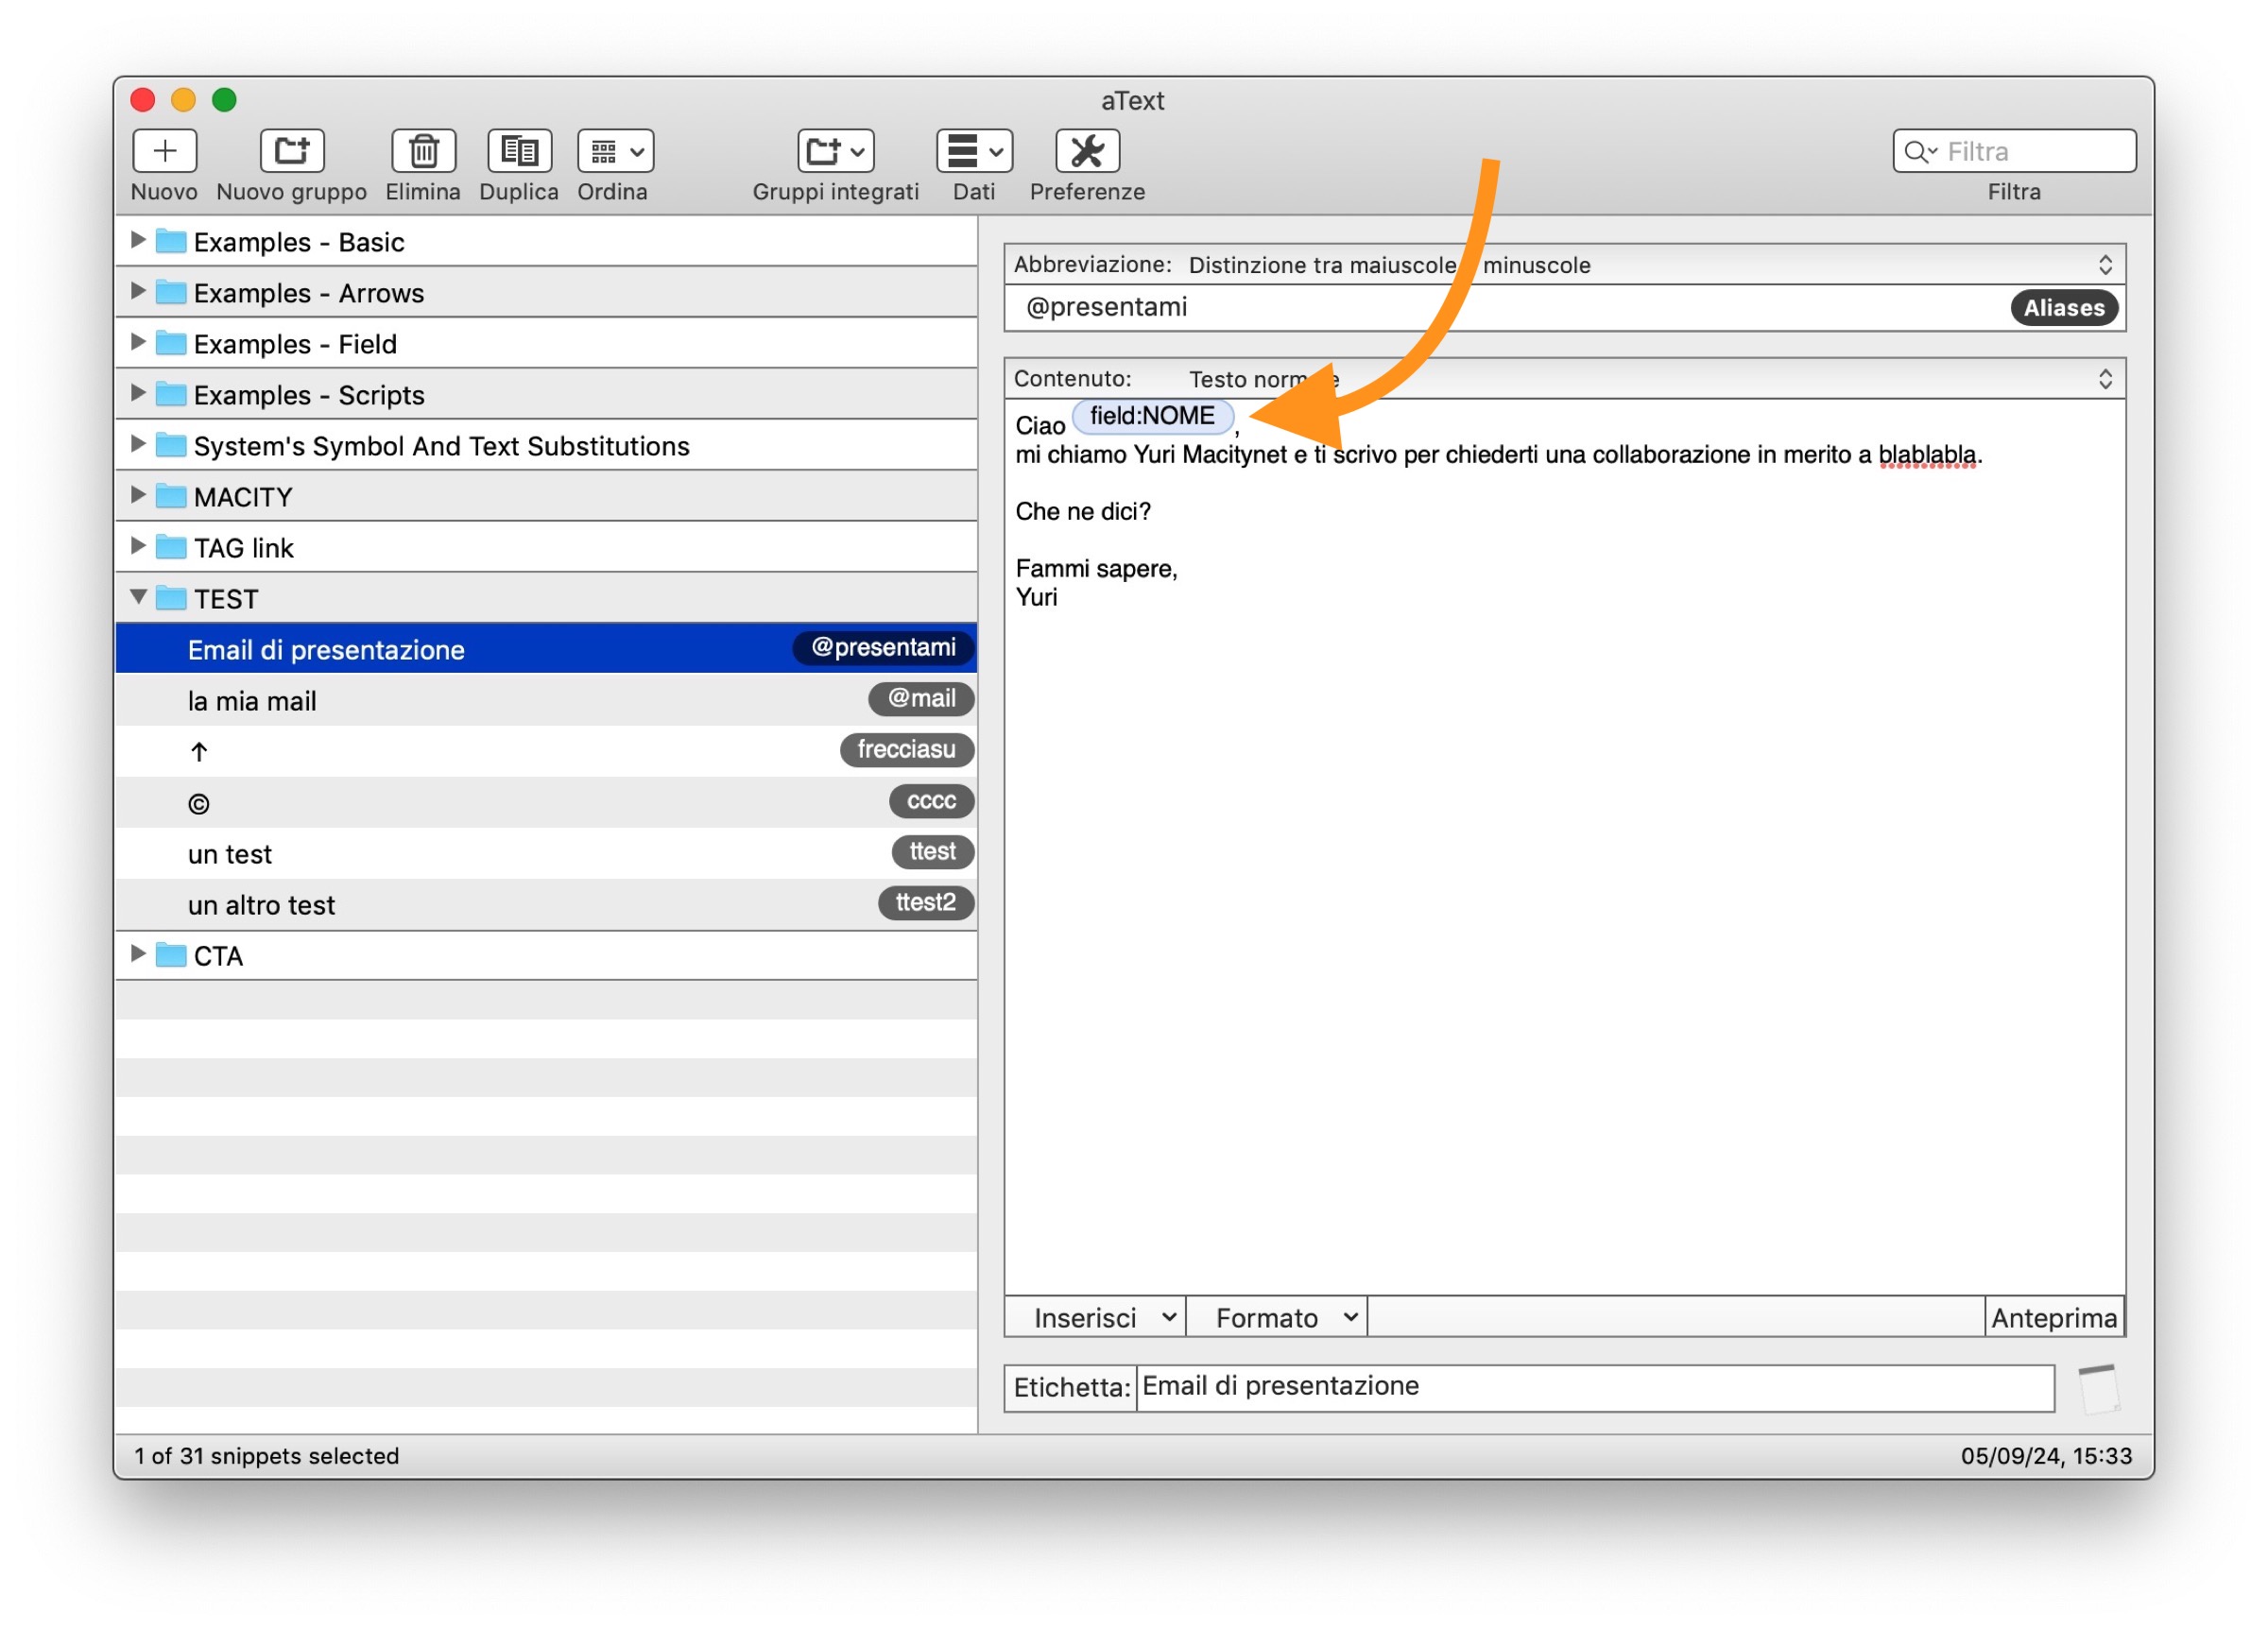Open Preferenze wrench icon
This screenshot has height=1629, width=2268.
(x=1087, y=151)
